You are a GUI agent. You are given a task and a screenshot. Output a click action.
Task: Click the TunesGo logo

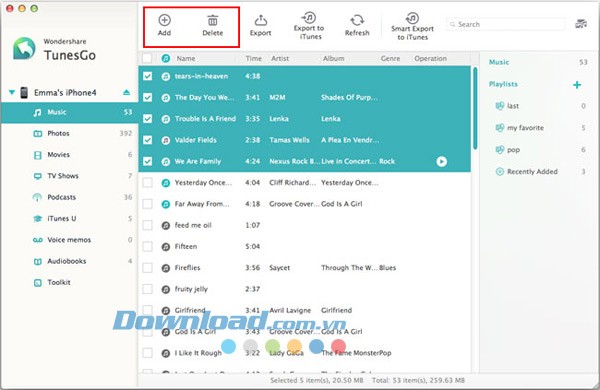(24, 49)
